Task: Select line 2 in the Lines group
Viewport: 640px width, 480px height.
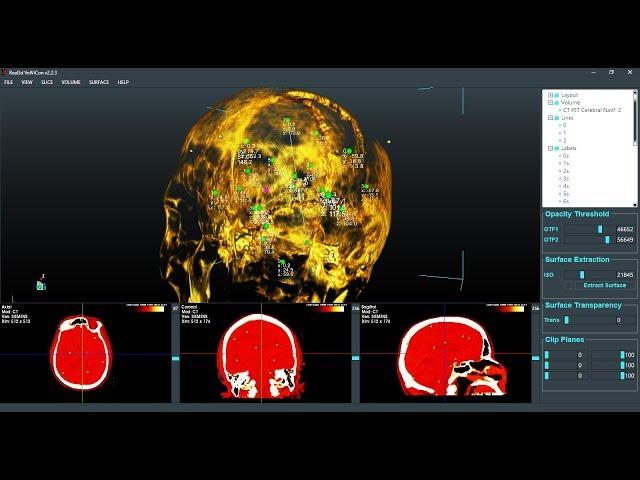Action: pyautogui.click(x=564, y=140)
